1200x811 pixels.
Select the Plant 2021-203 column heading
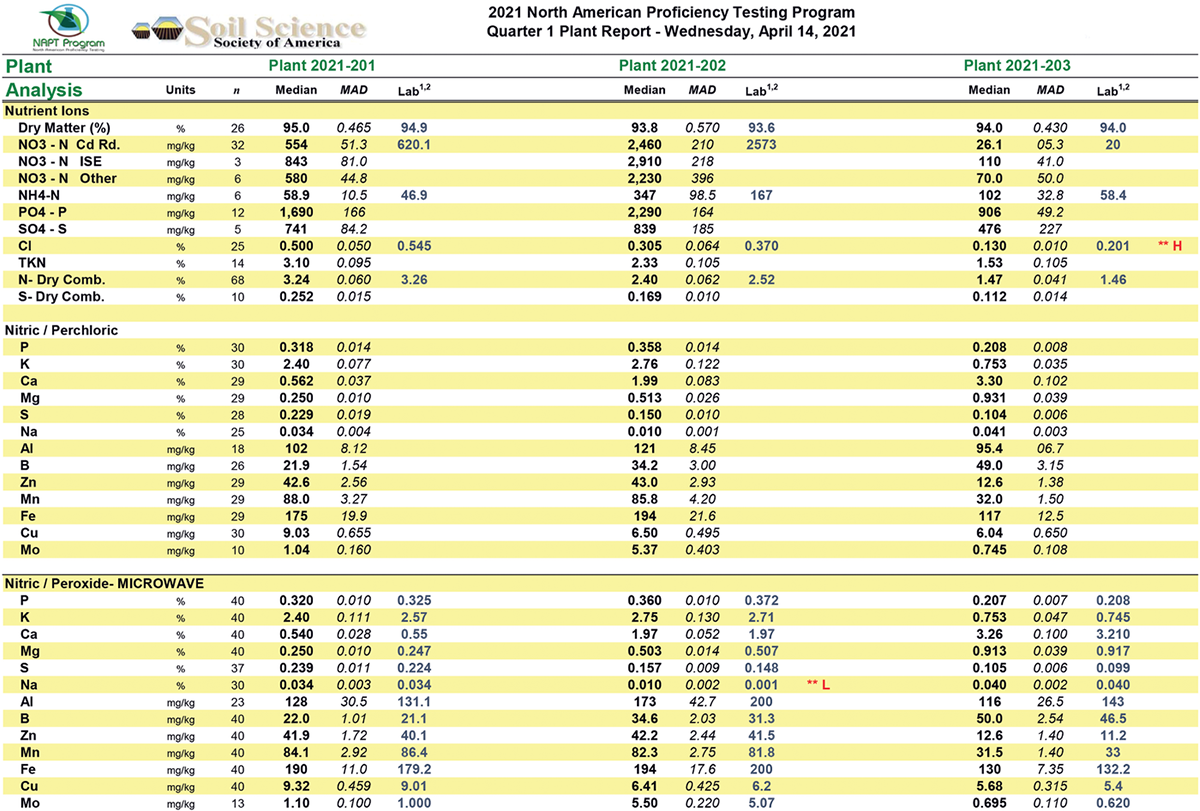pyautogui.click(x=1017, y=66)
